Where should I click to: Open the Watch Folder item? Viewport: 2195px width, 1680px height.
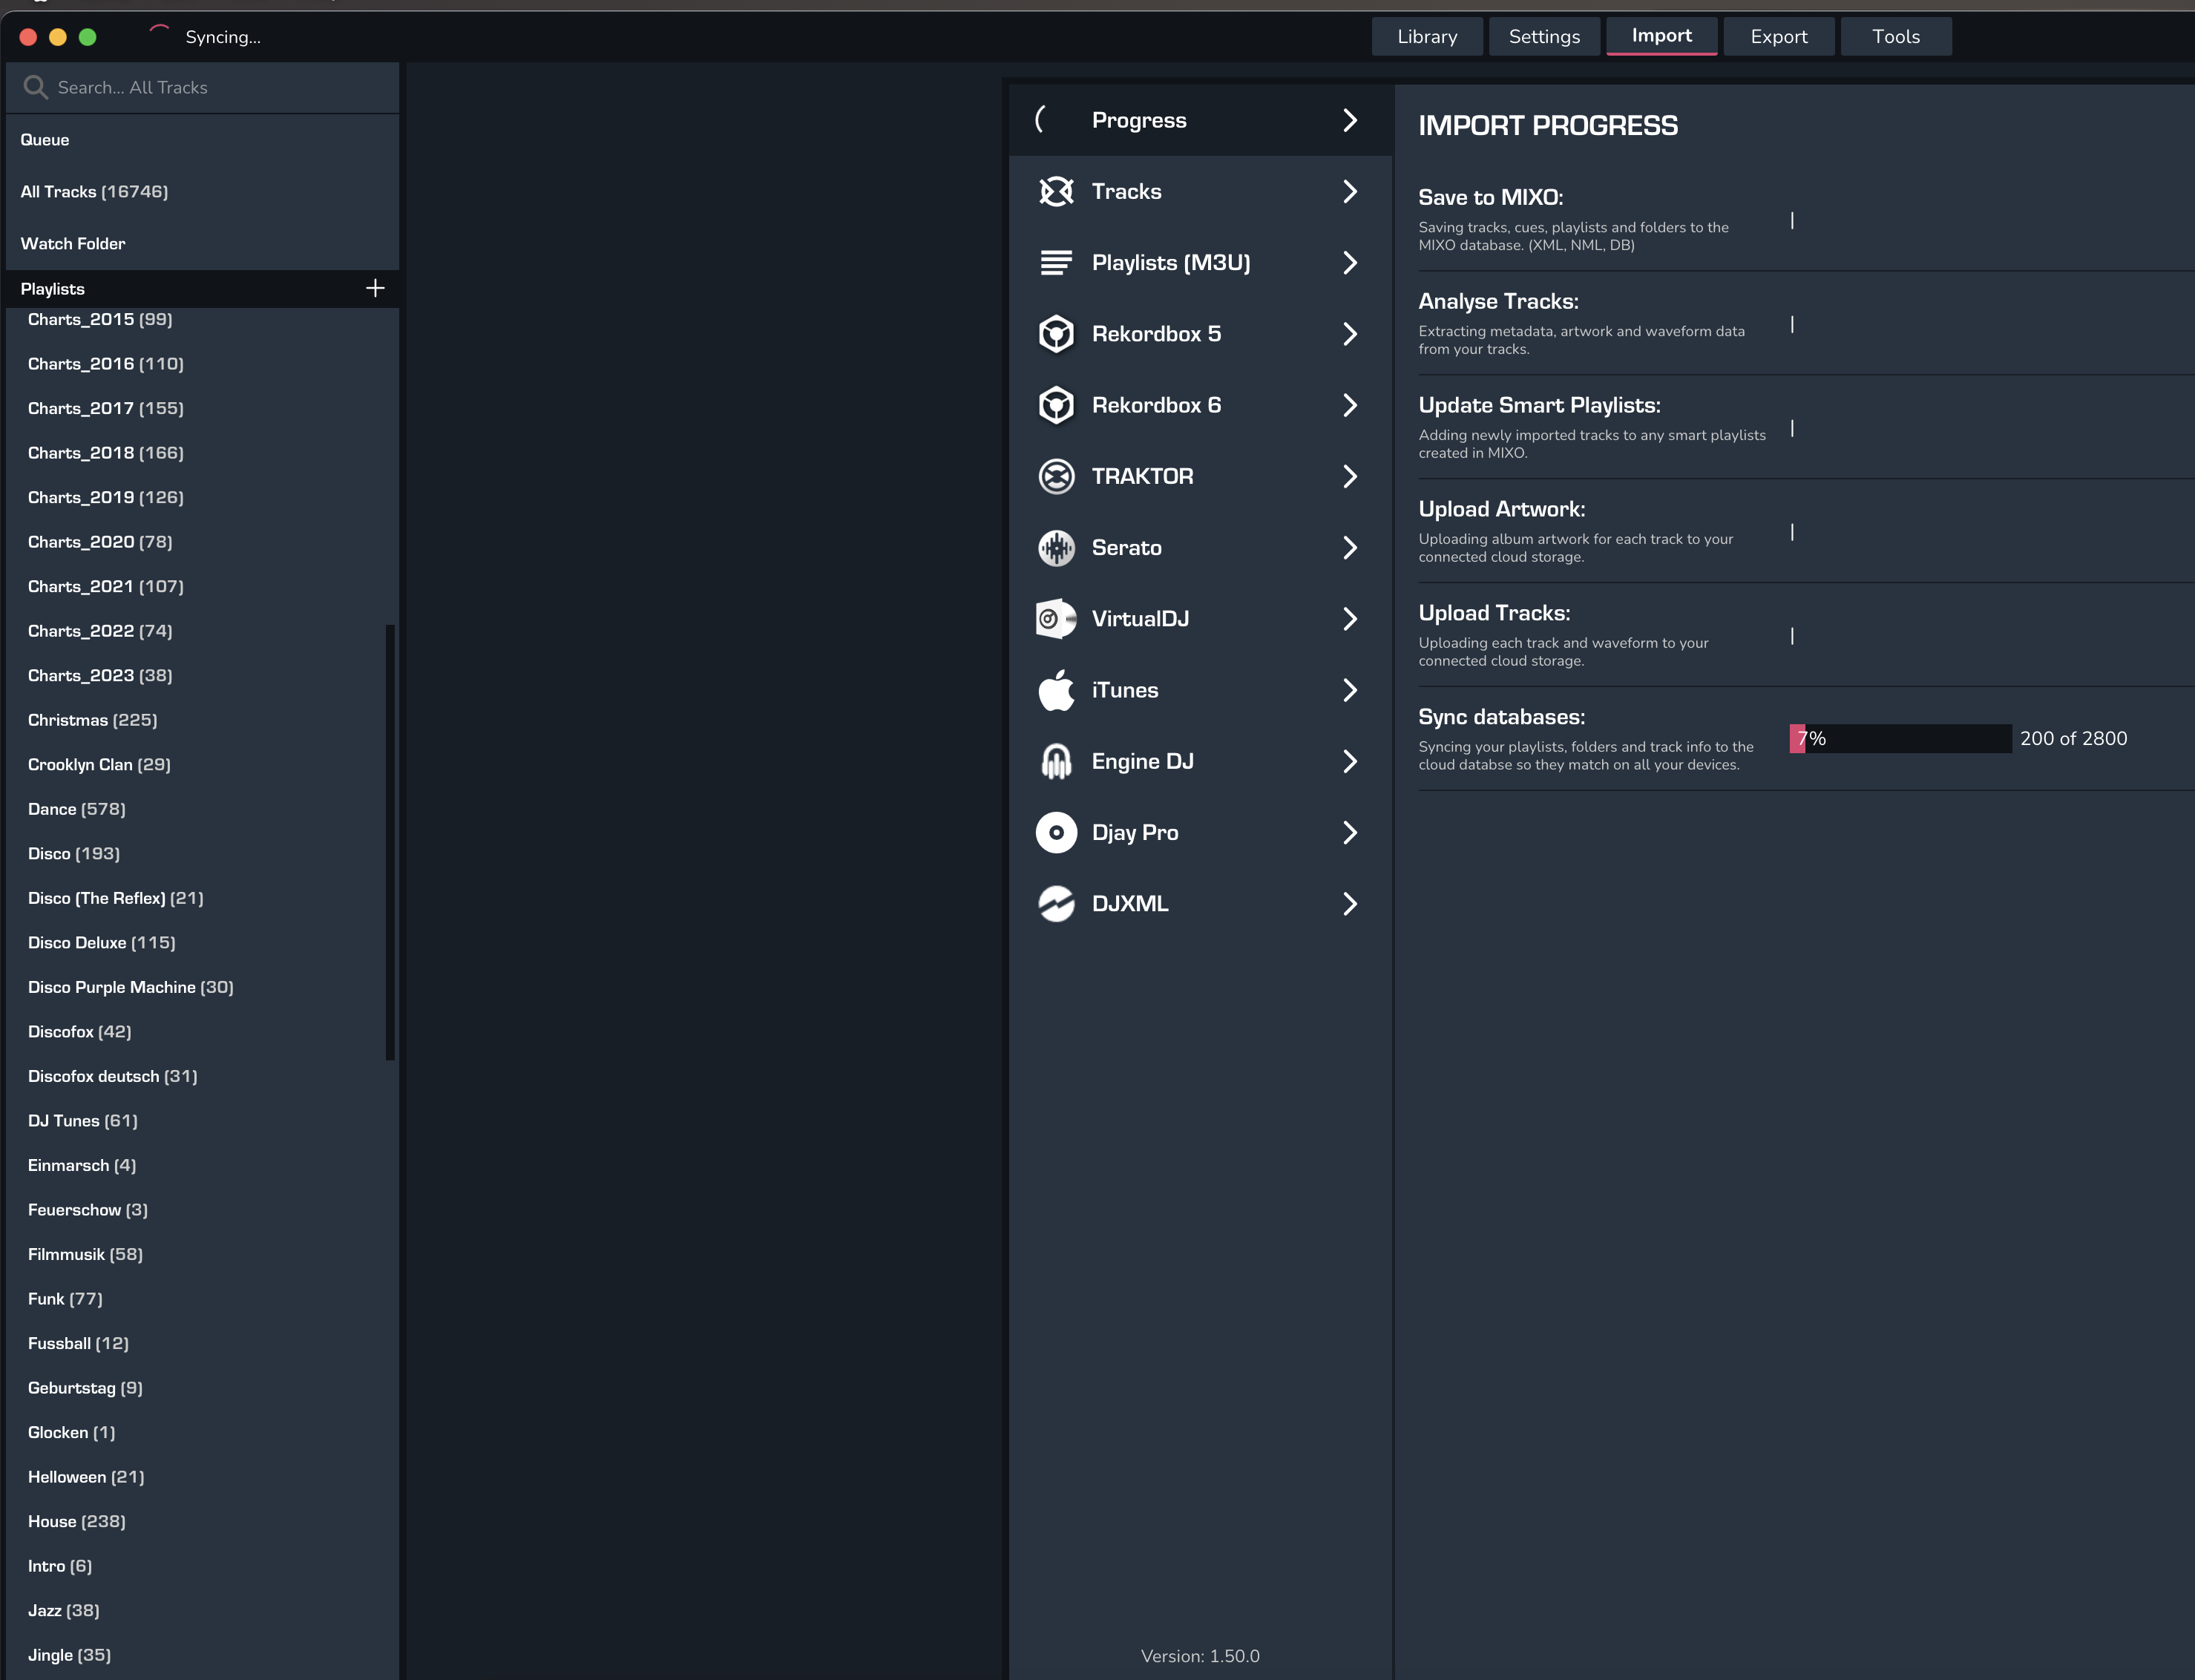(73, 243)
